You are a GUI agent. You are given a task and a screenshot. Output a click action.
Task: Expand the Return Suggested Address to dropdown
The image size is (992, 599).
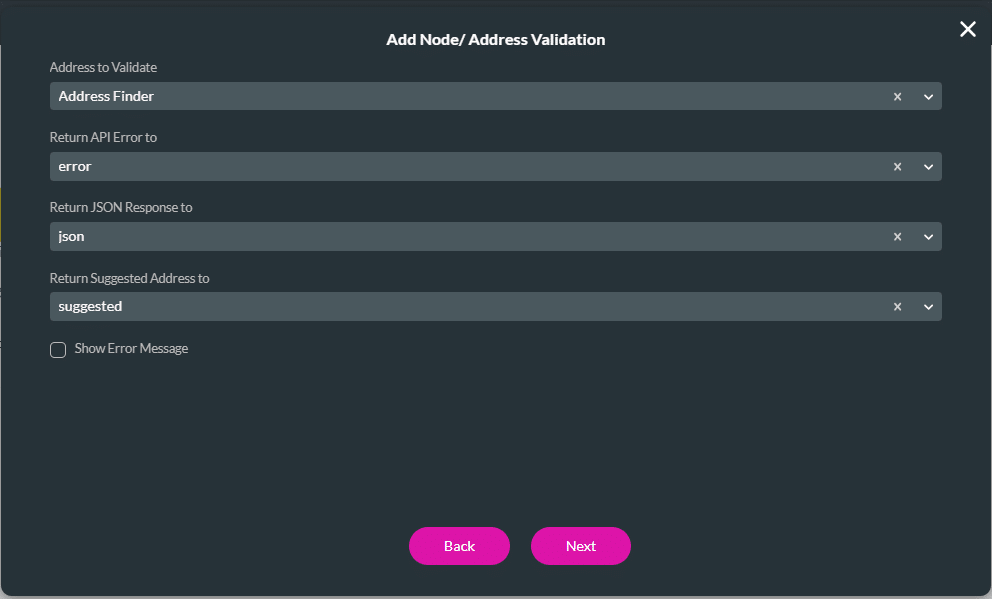click(x=928, y=306)
